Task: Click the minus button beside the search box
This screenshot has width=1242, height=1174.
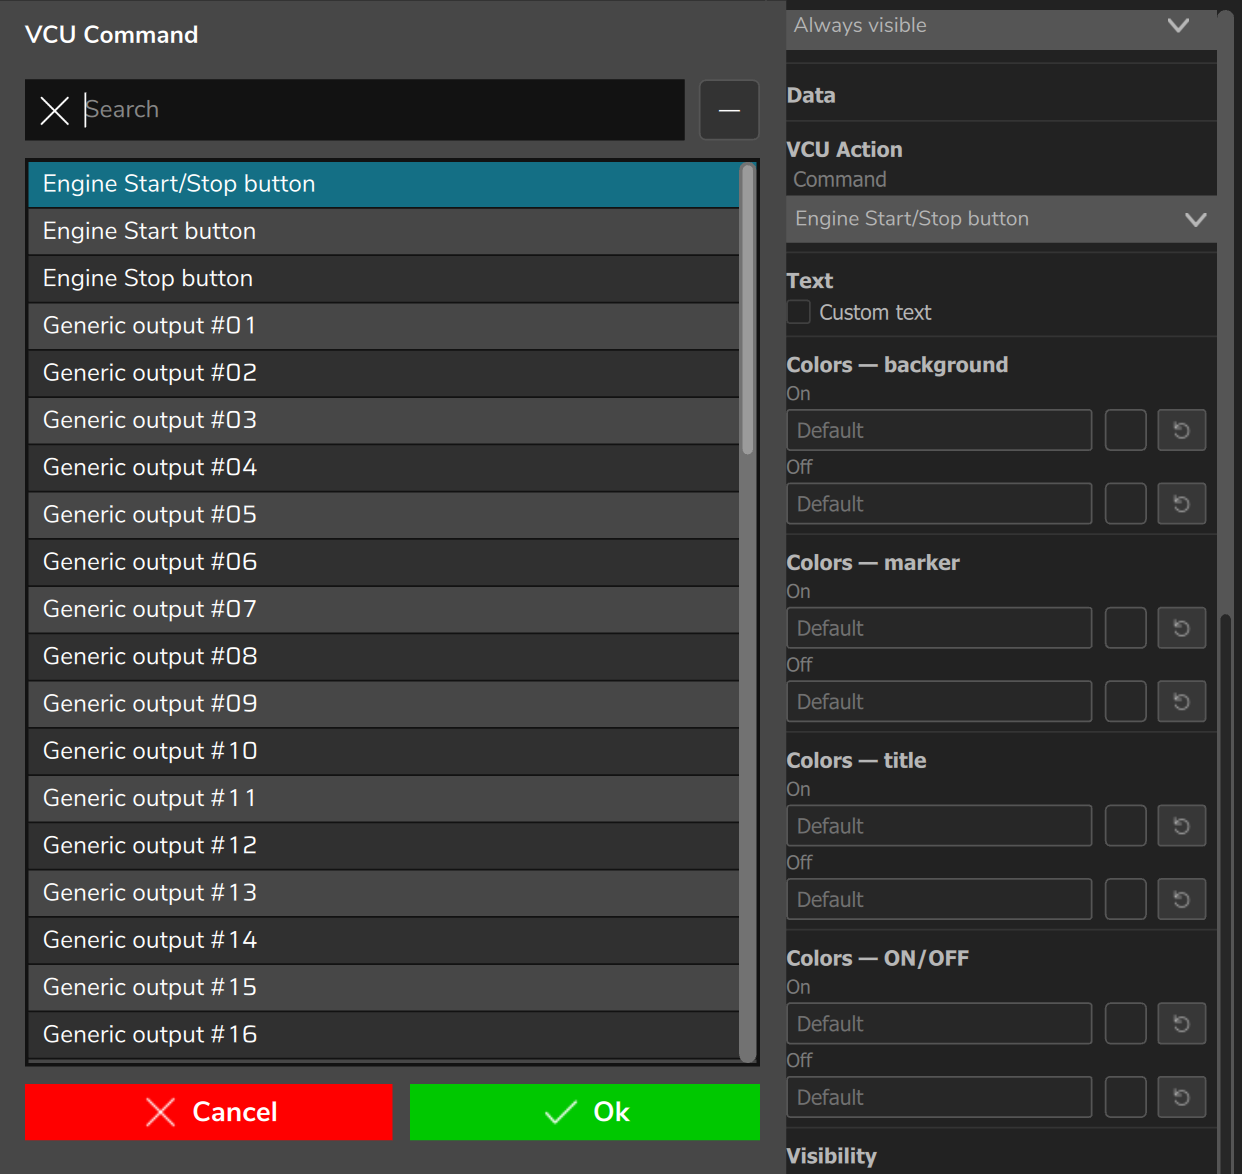Action: click(x=729, y=110)
